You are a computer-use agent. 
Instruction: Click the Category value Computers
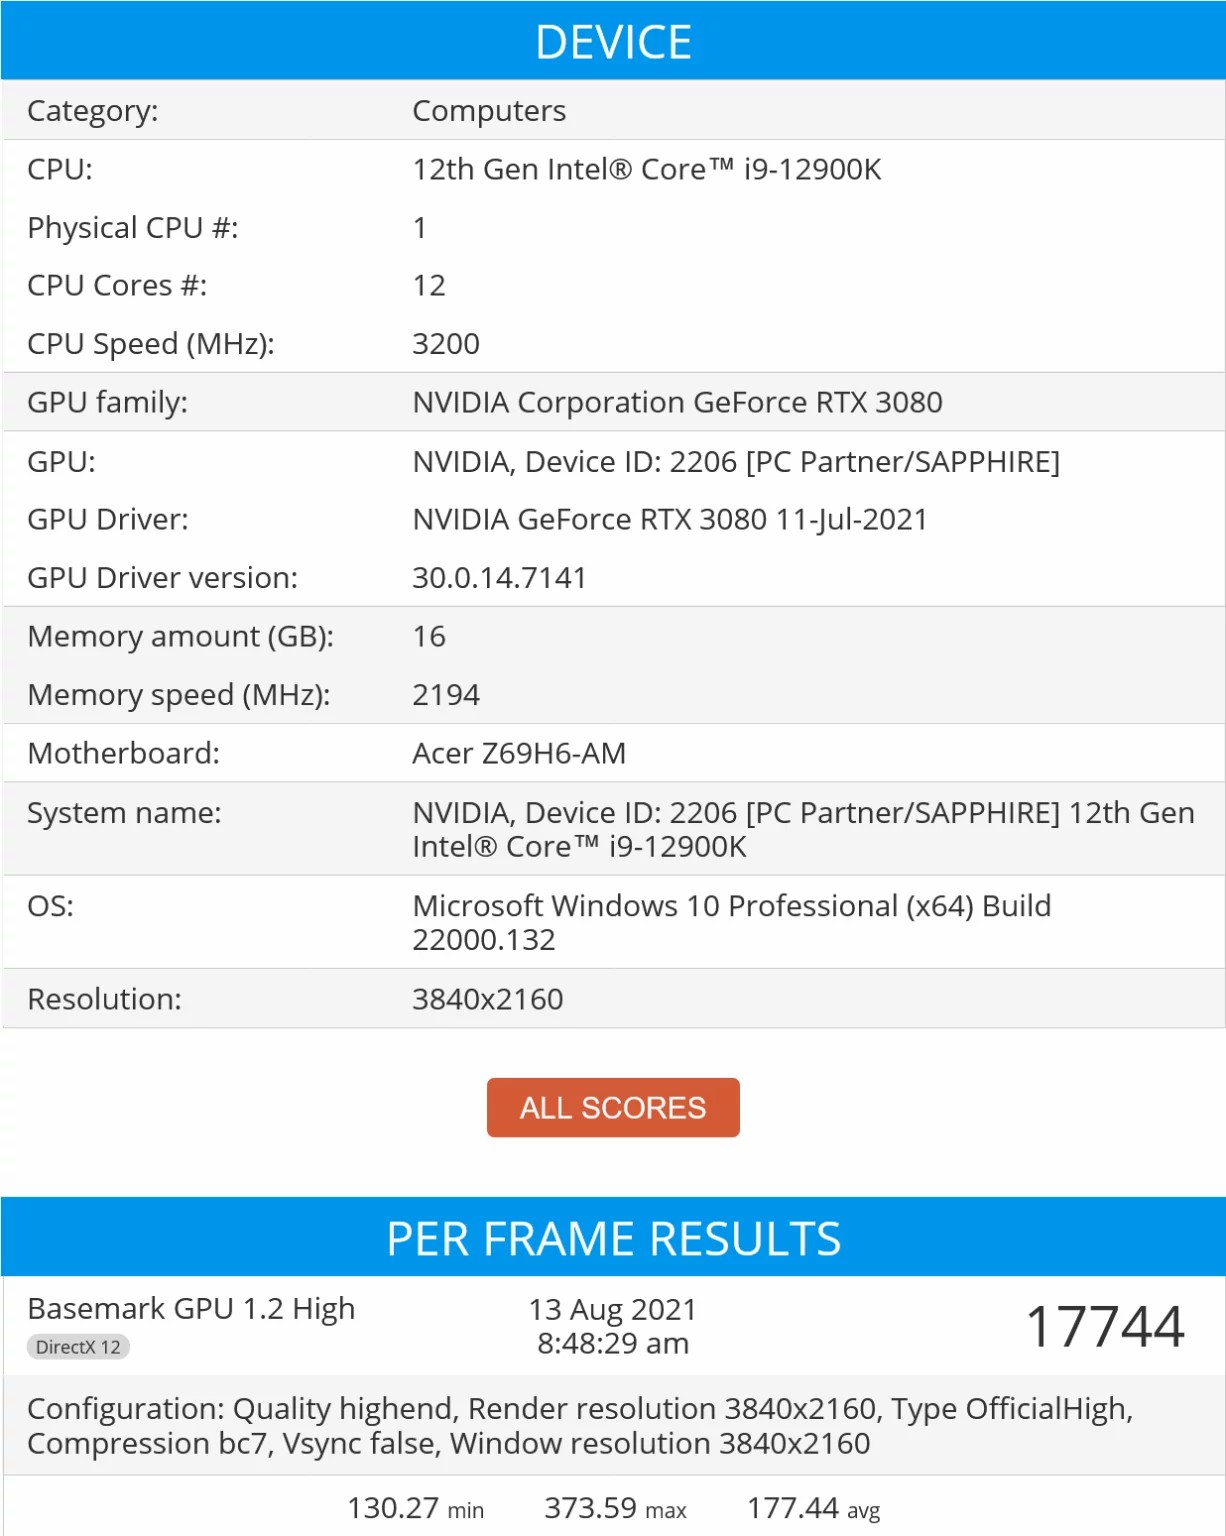[x=489, y=111]
